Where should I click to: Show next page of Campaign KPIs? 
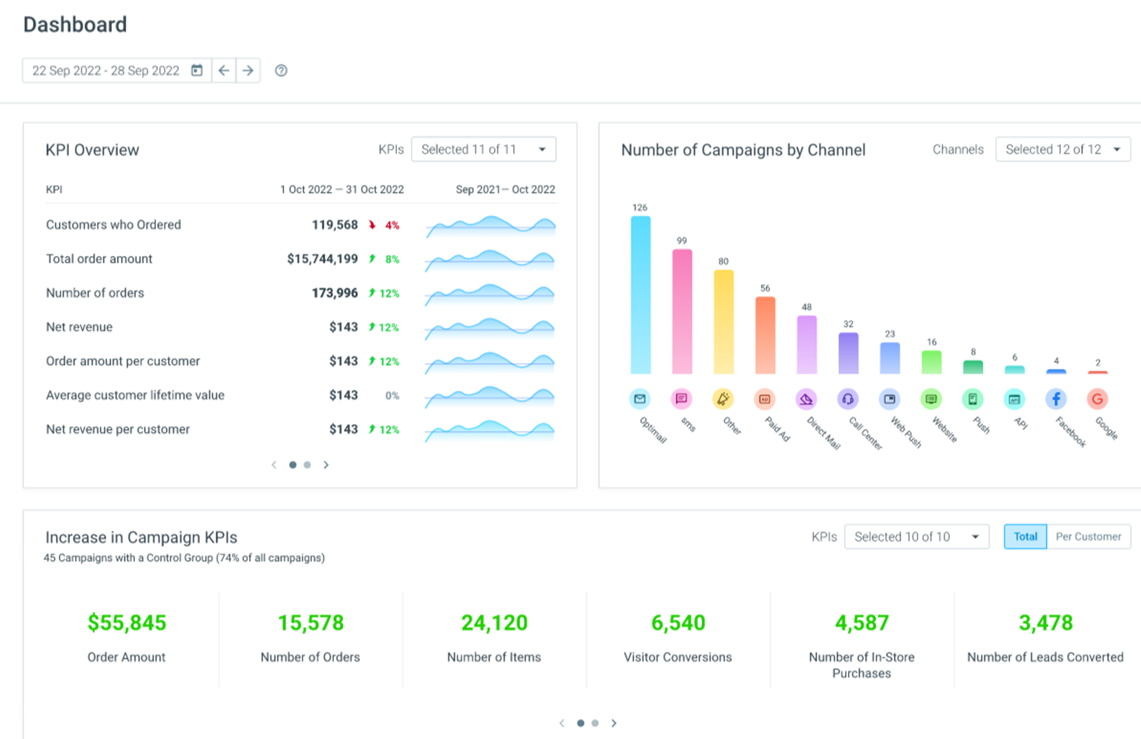tap(613, 723)
